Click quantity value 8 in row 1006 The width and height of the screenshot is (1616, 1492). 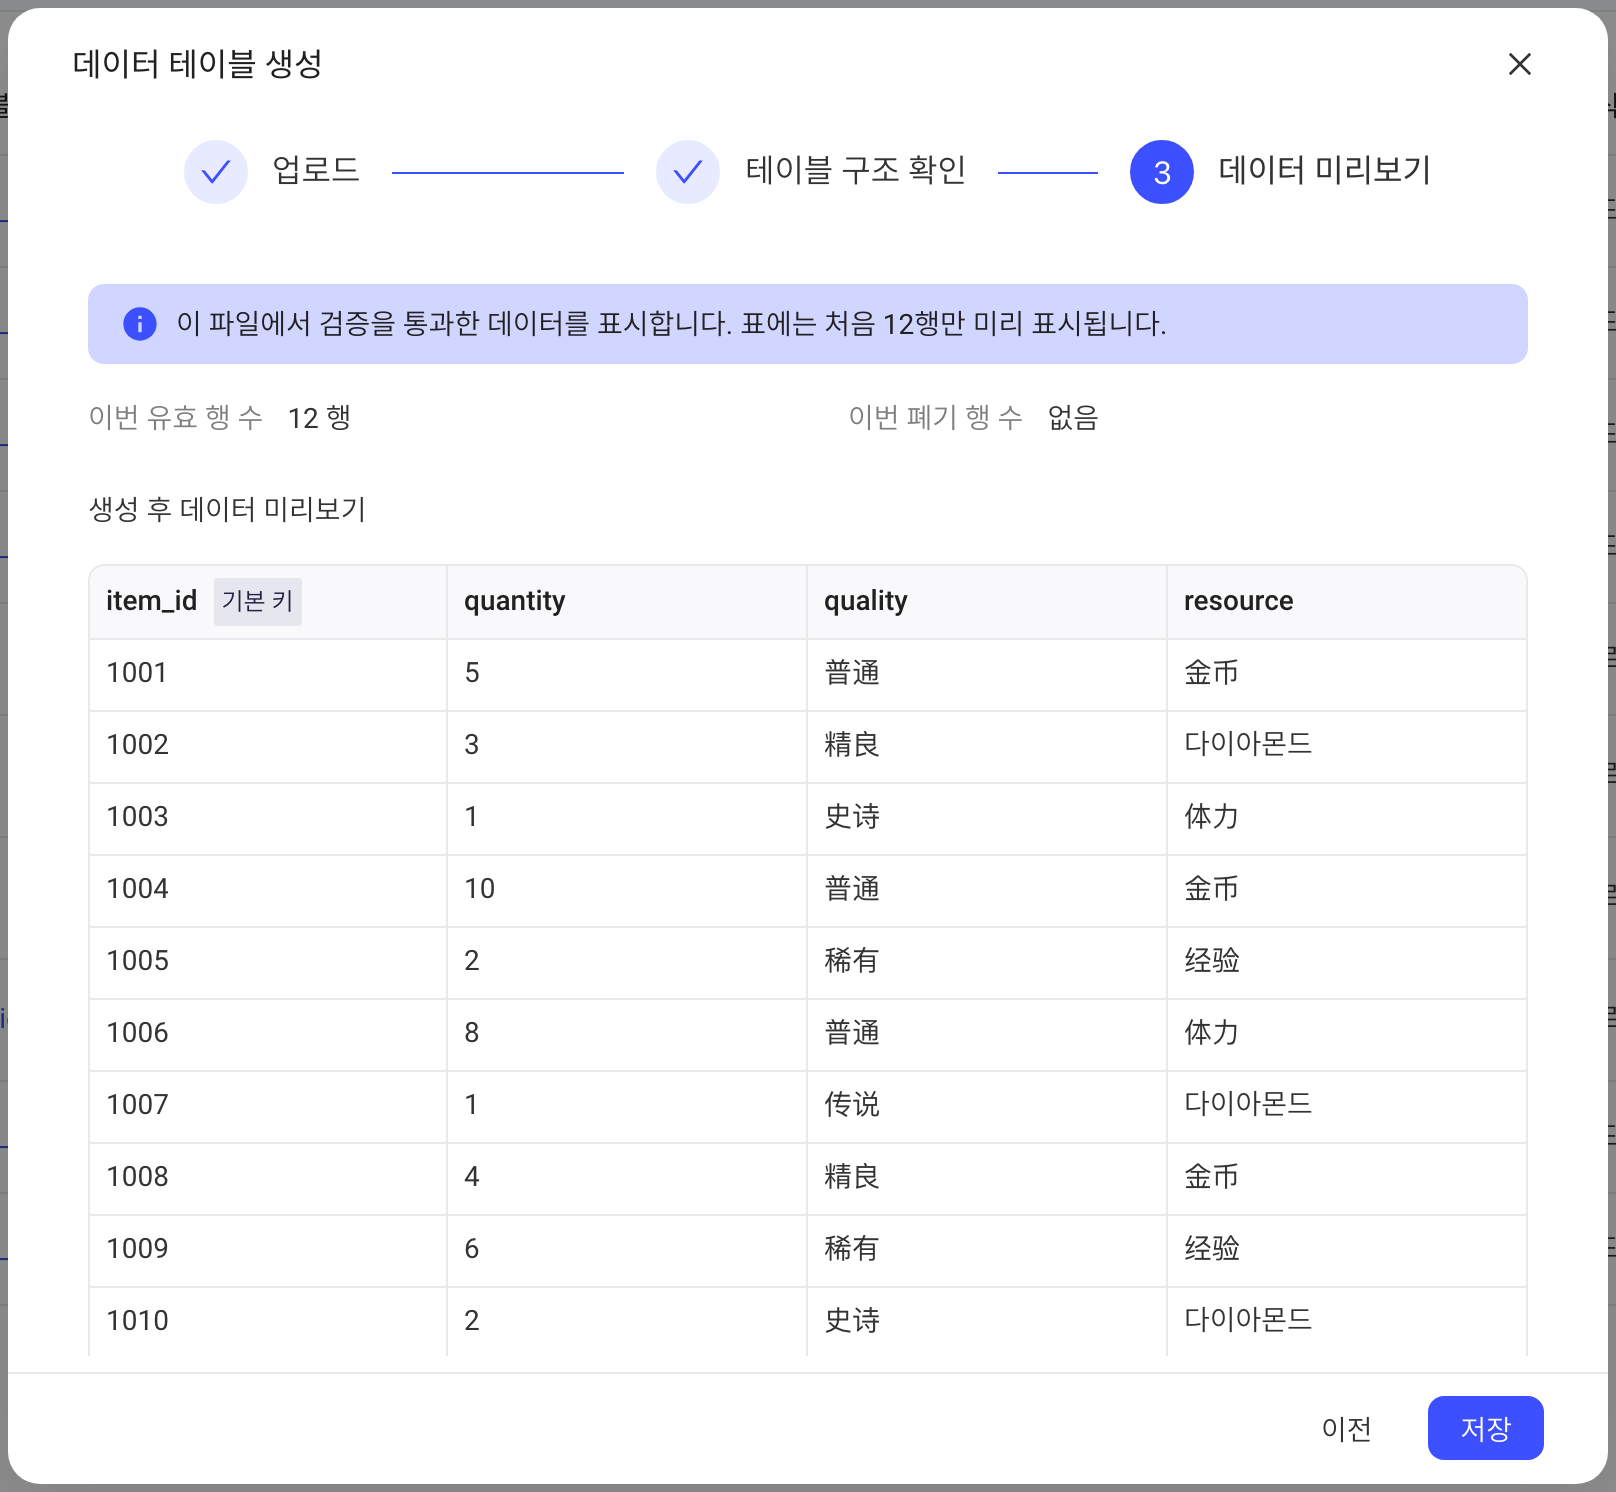472,1033
